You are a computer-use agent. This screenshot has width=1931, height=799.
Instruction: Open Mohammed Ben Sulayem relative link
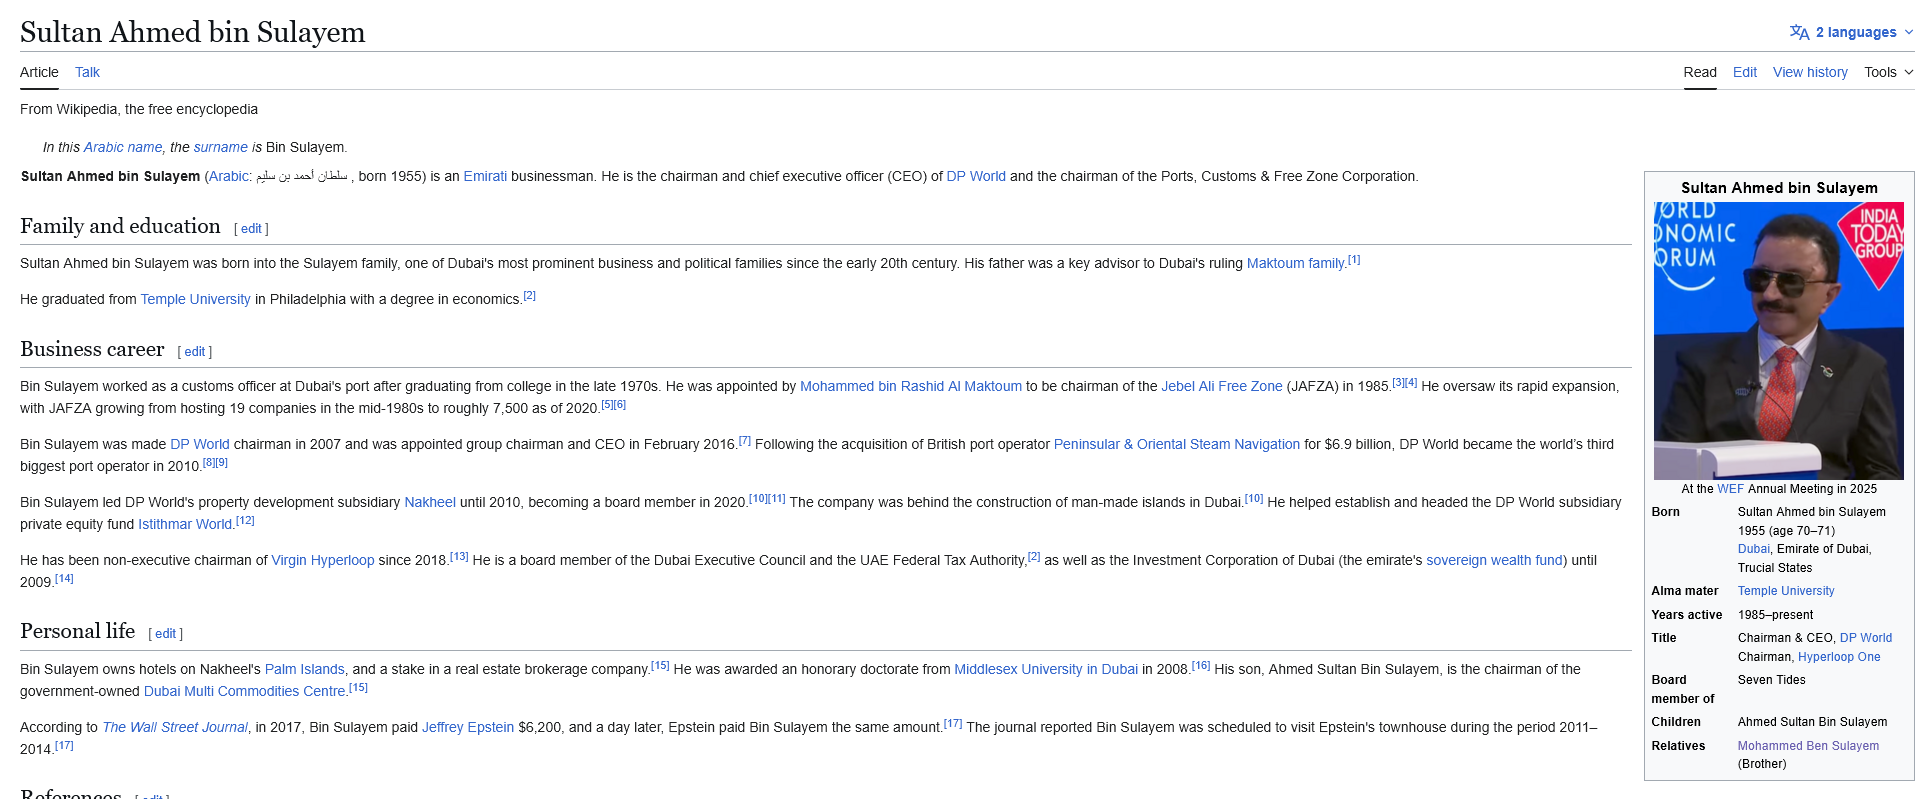[x=1808, y=746]
